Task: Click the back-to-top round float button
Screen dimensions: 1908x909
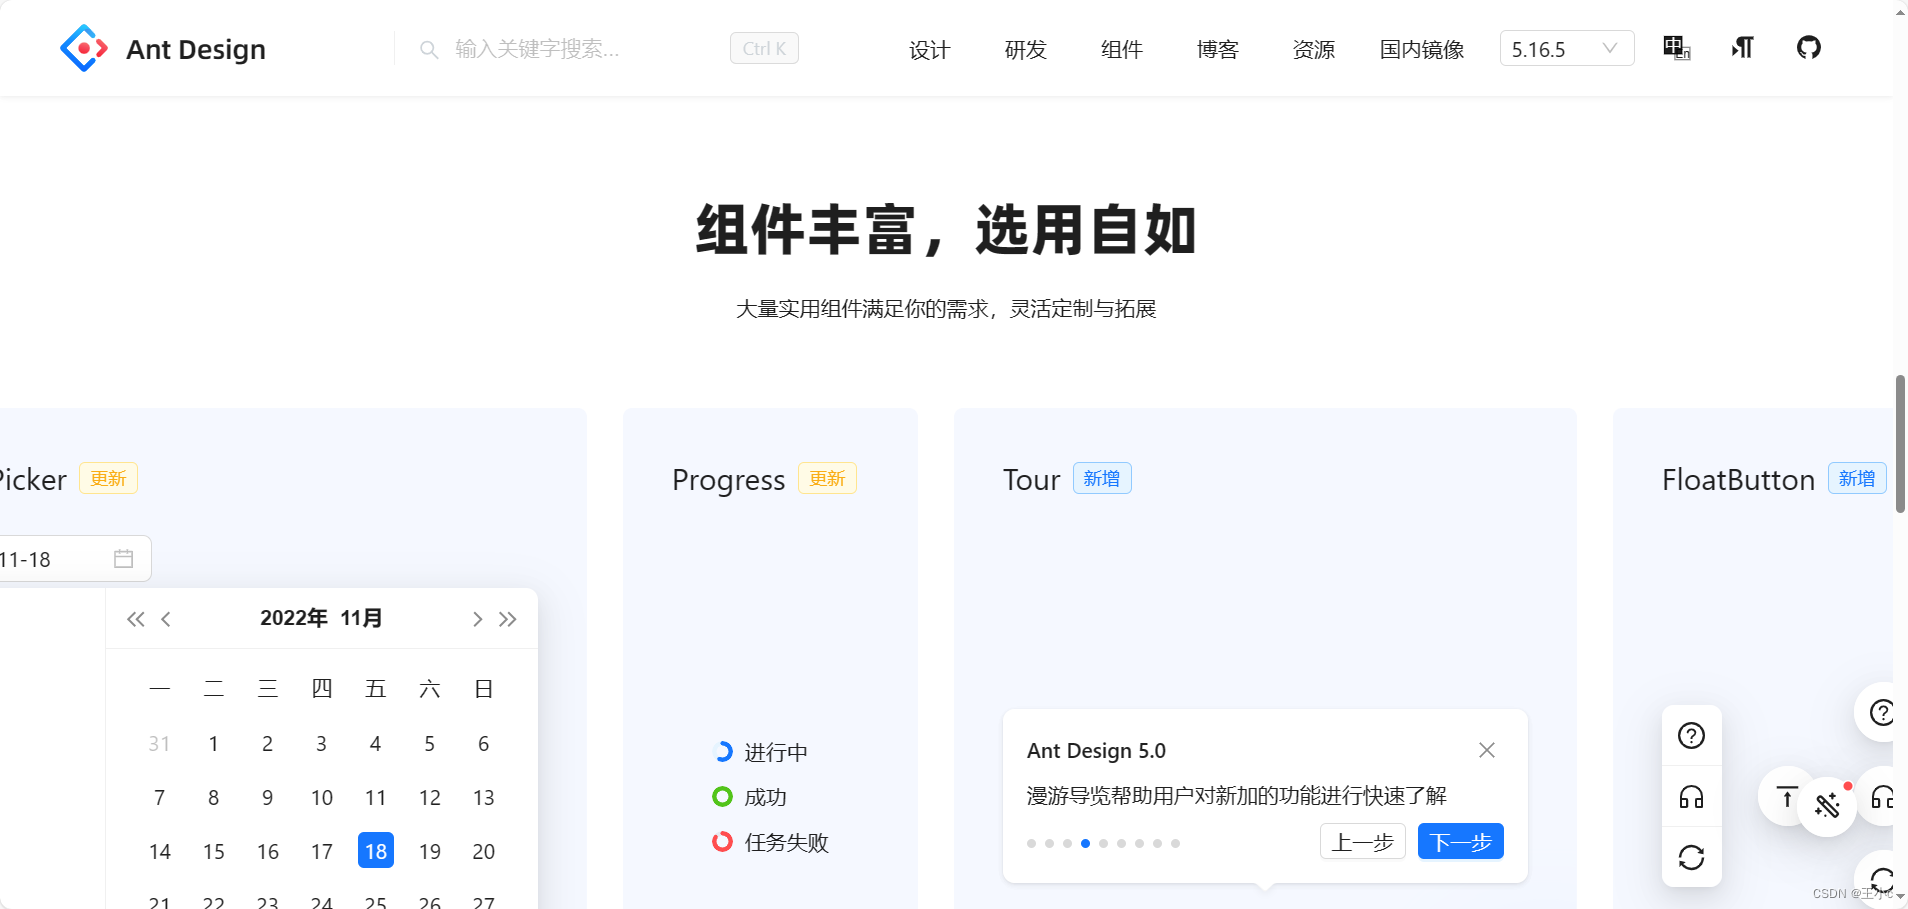Action: pos(1785,796)
